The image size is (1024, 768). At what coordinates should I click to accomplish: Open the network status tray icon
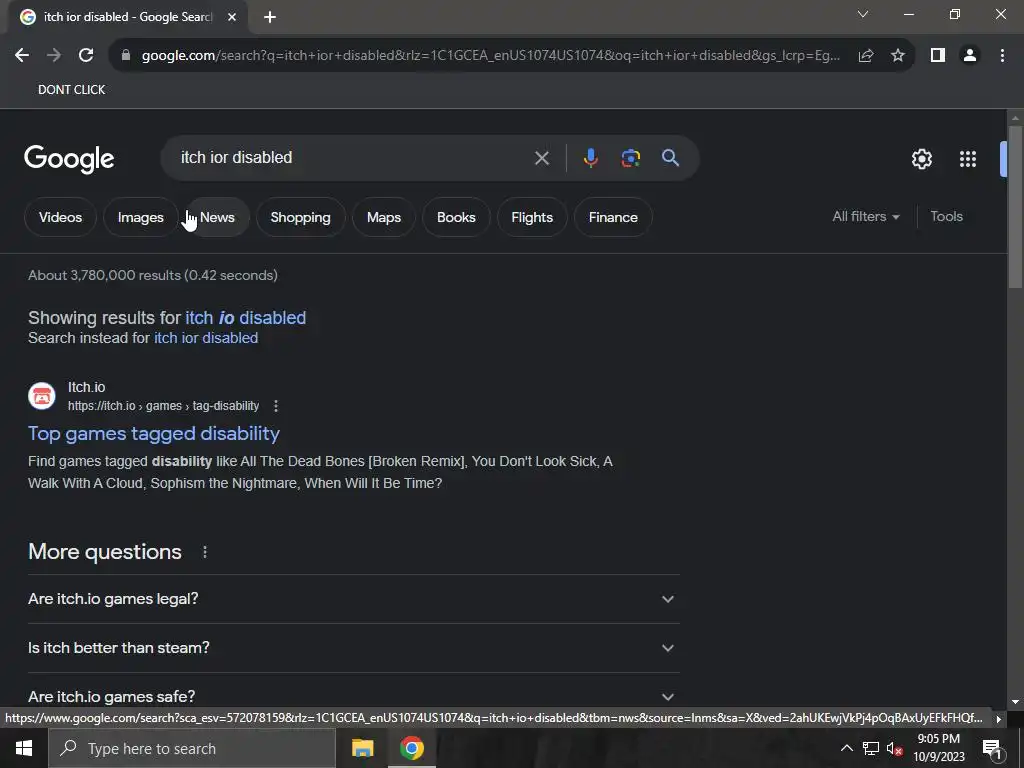(871, 748)
